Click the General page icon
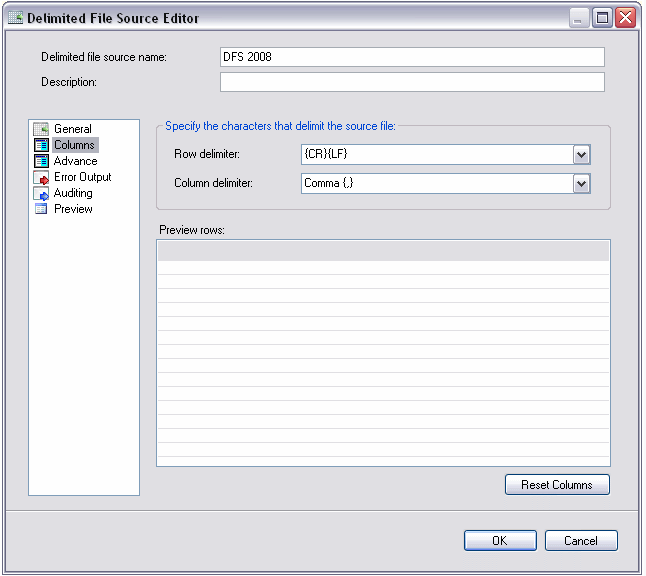 coord(41,129)
